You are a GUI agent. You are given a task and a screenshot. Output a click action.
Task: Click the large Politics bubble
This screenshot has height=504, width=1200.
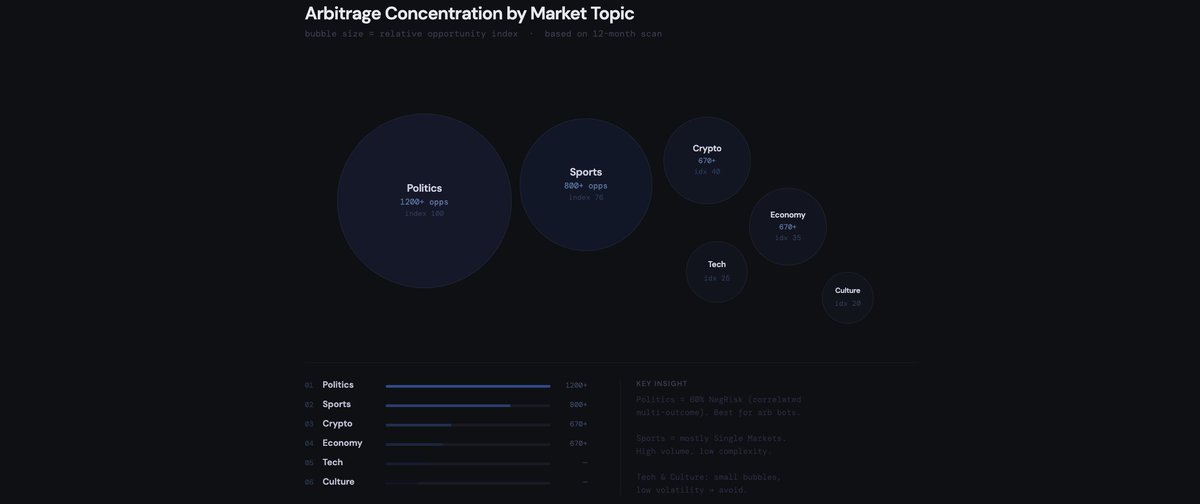pos(424,200)
